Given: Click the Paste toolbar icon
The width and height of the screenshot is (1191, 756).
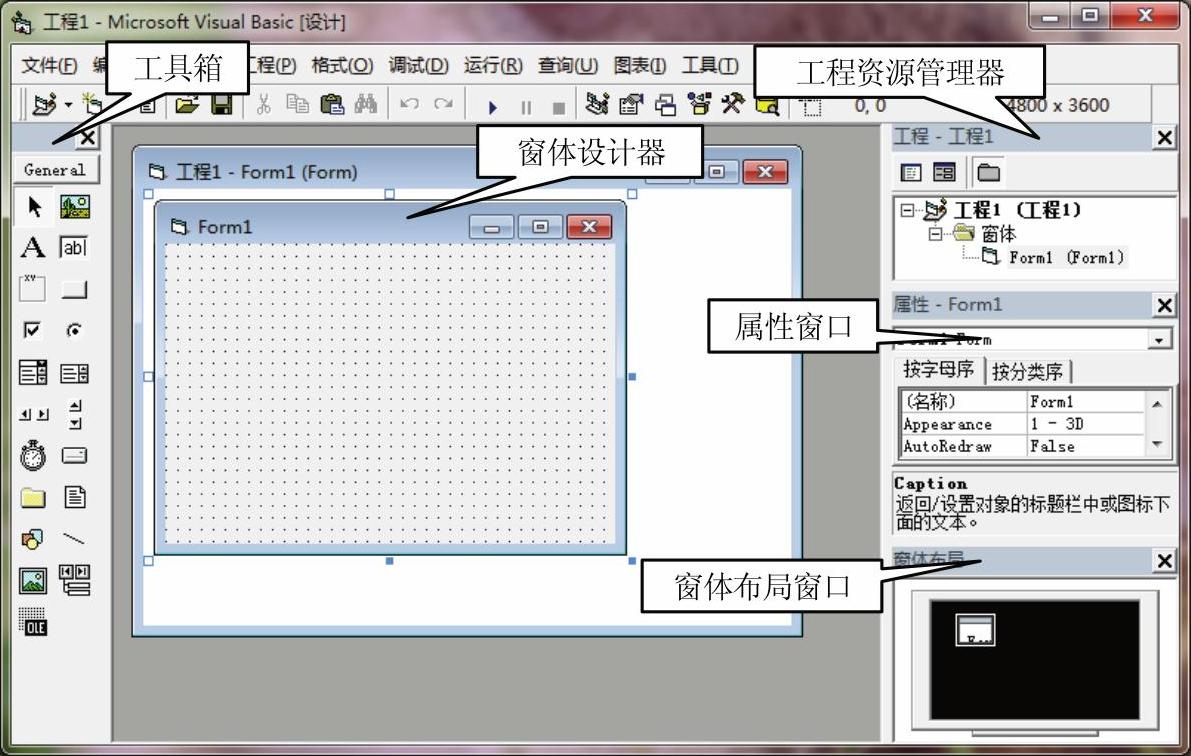Looking at the screenshot, I should click(331, 104).
